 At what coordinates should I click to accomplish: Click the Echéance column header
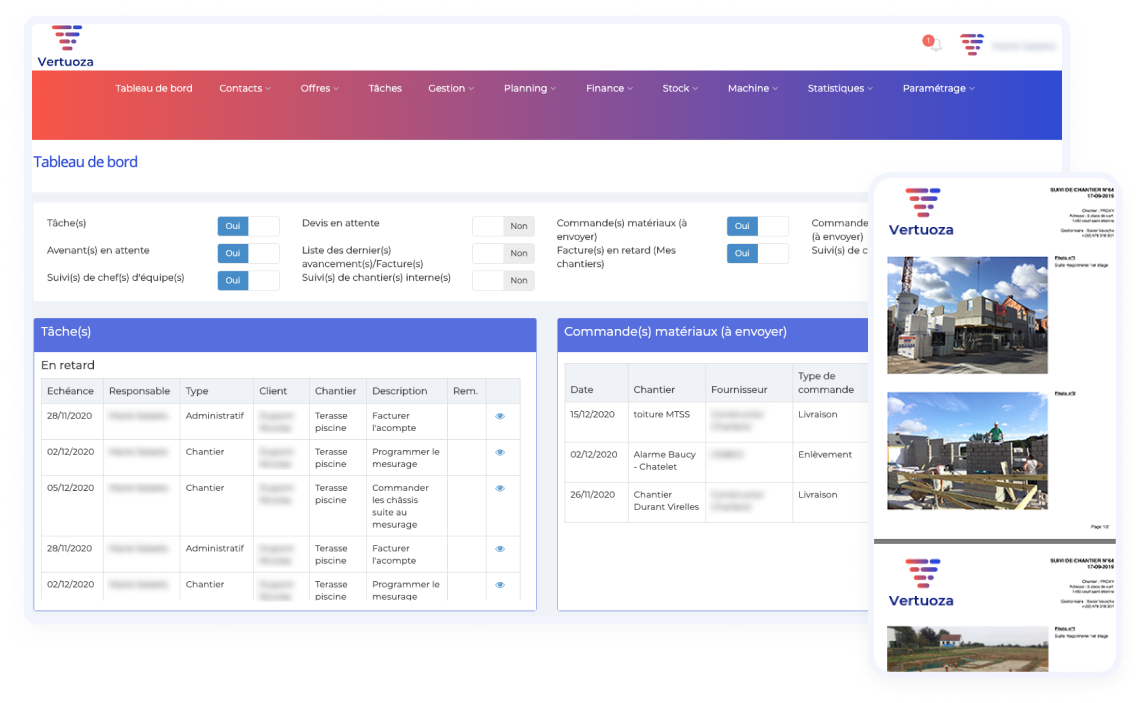71,391
